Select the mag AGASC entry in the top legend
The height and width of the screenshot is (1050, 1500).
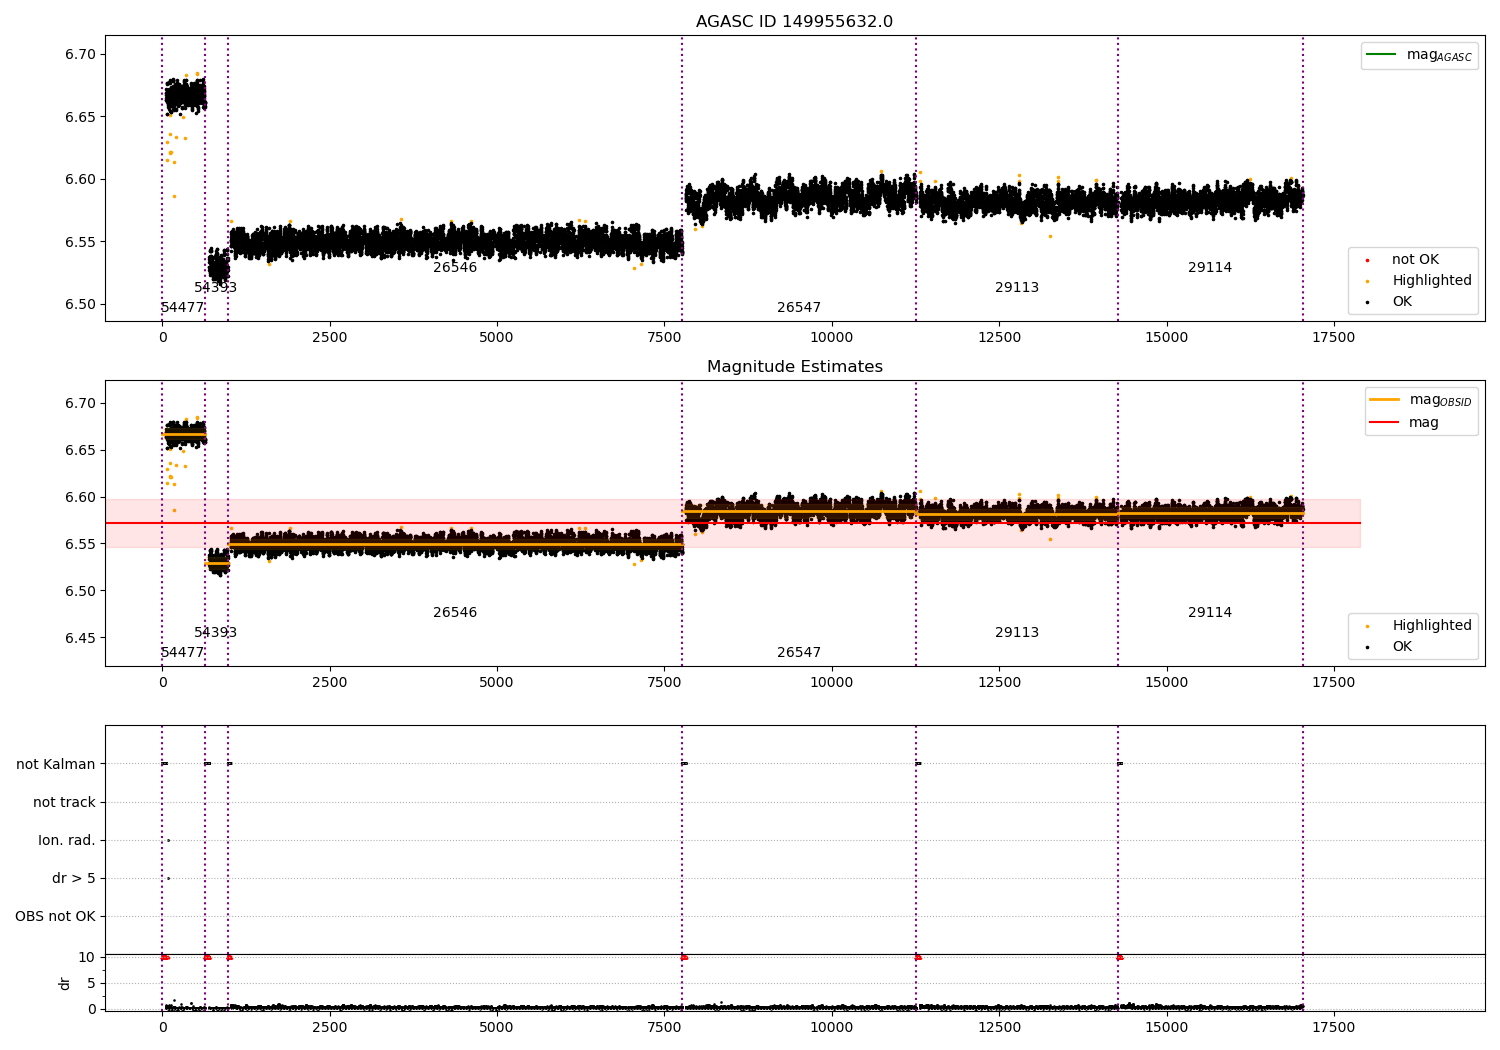(1419, 55)
